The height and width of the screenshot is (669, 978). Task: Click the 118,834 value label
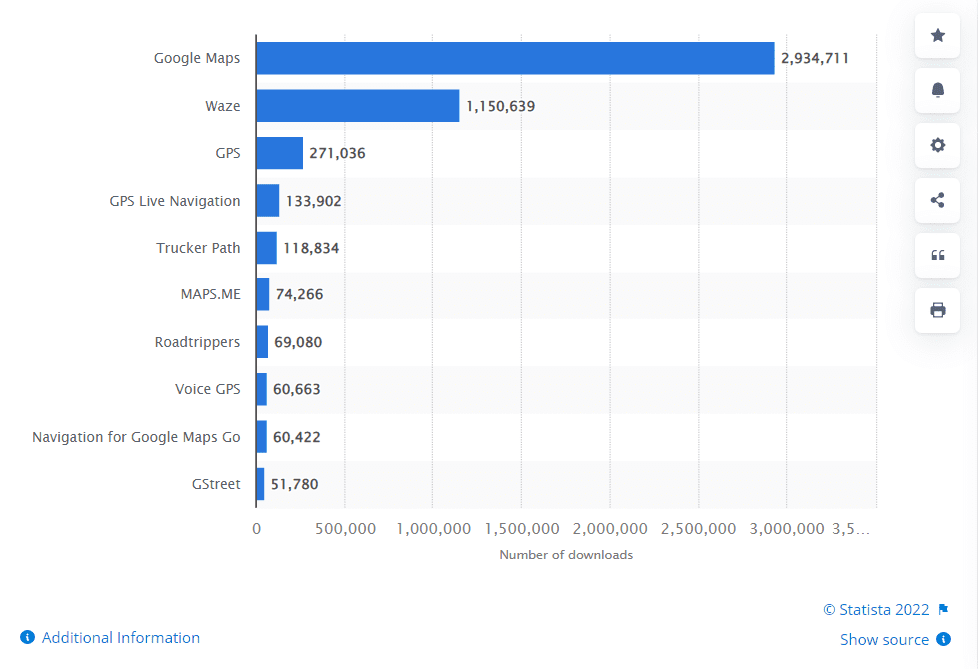tap(311, 248)
